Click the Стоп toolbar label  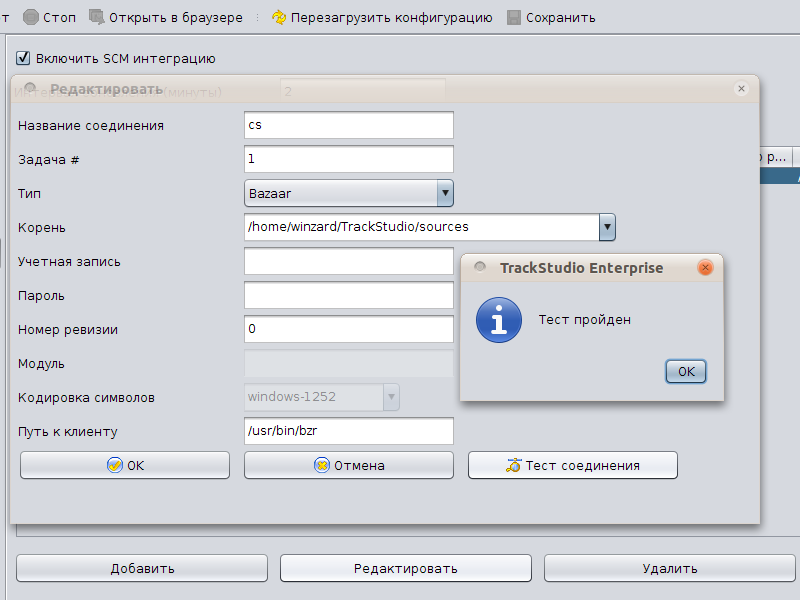59,18
